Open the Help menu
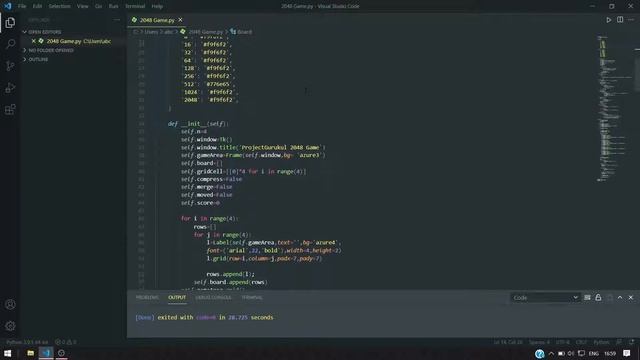This screenshot has width=640, height=360. 157,6
